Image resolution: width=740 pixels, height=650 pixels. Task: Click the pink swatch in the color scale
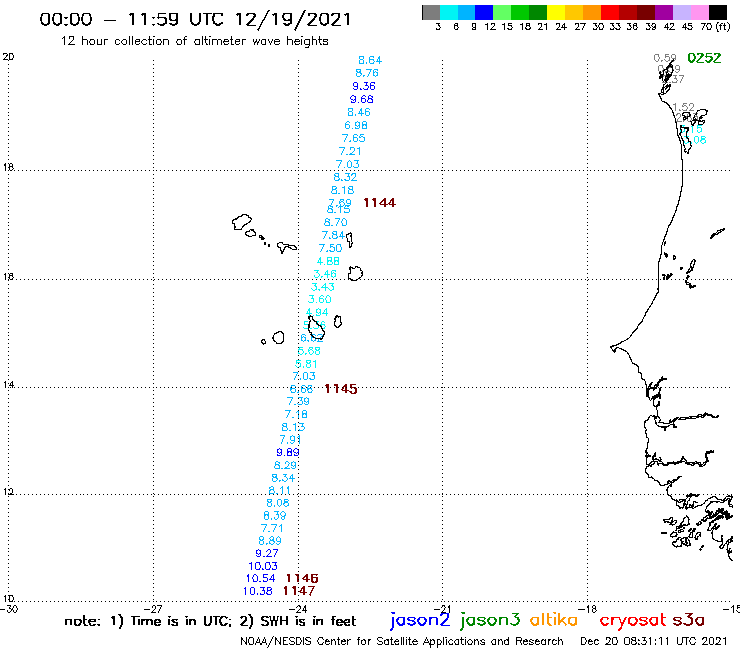(x=700, y=12)
